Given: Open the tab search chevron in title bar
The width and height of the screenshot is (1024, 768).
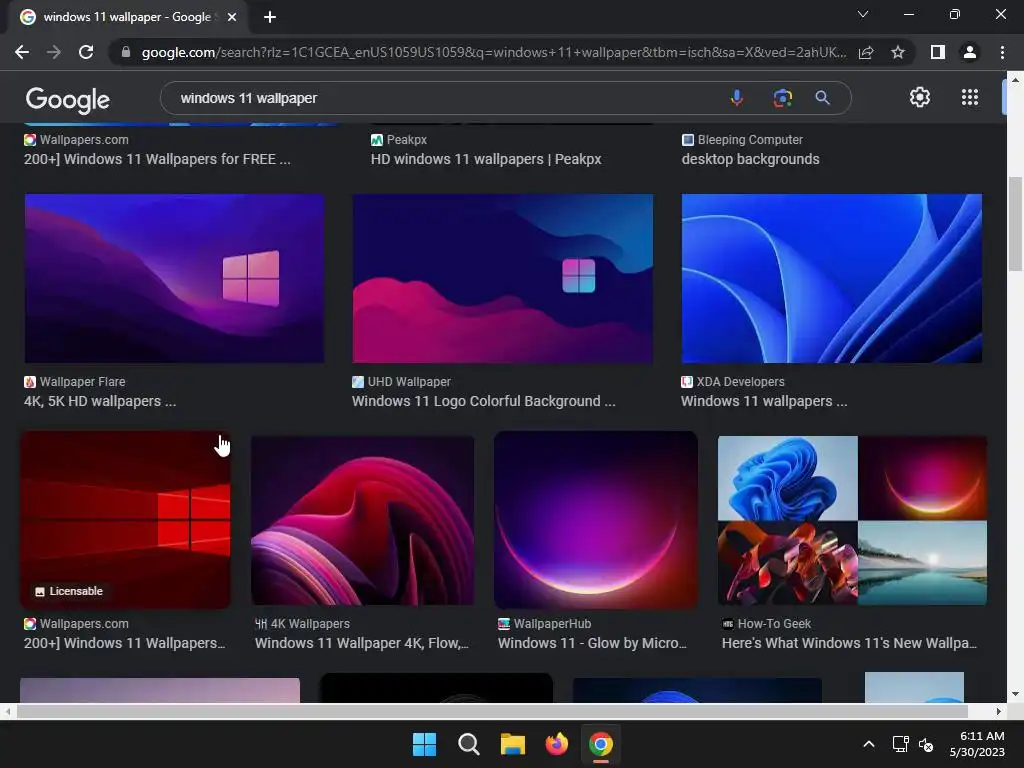Looking at the screenshot, I should (863, 14).
